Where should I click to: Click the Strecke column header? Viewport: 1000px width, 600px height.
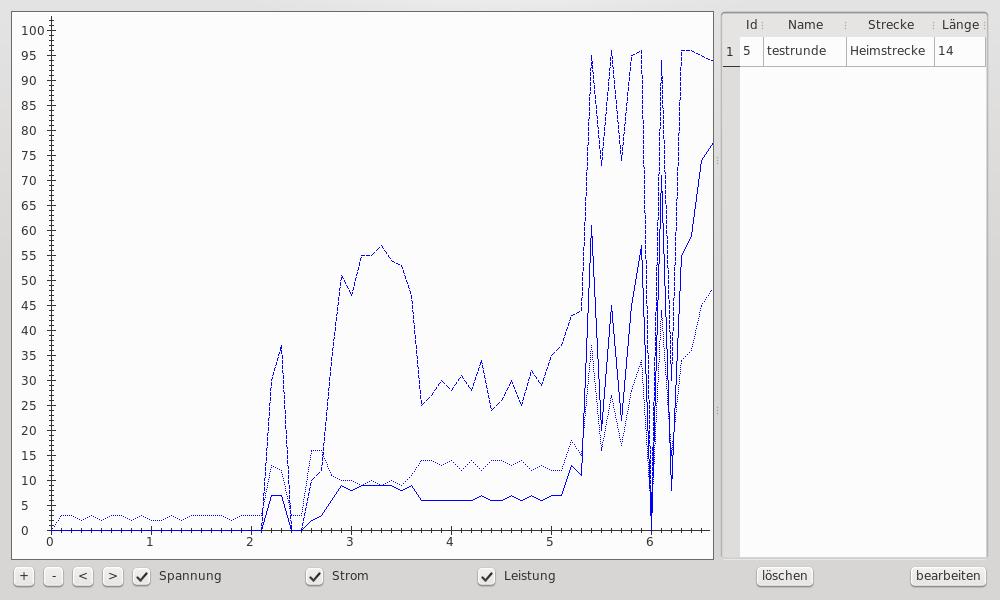[890, 25]
